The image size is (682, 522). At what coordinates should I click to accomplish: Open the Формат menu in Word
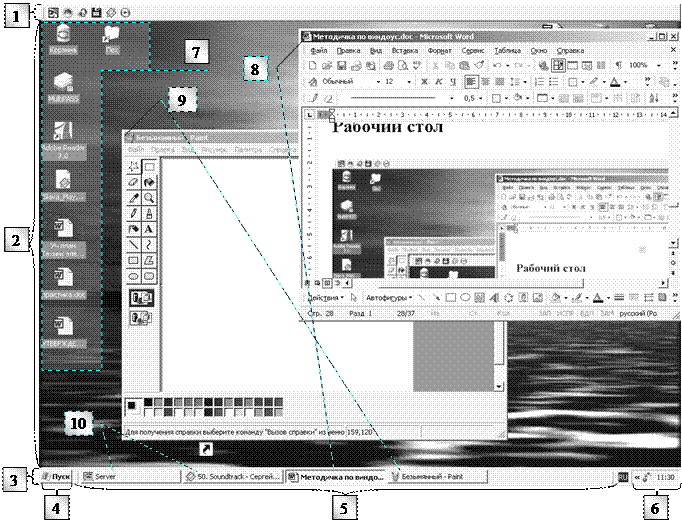click(439, 50)
